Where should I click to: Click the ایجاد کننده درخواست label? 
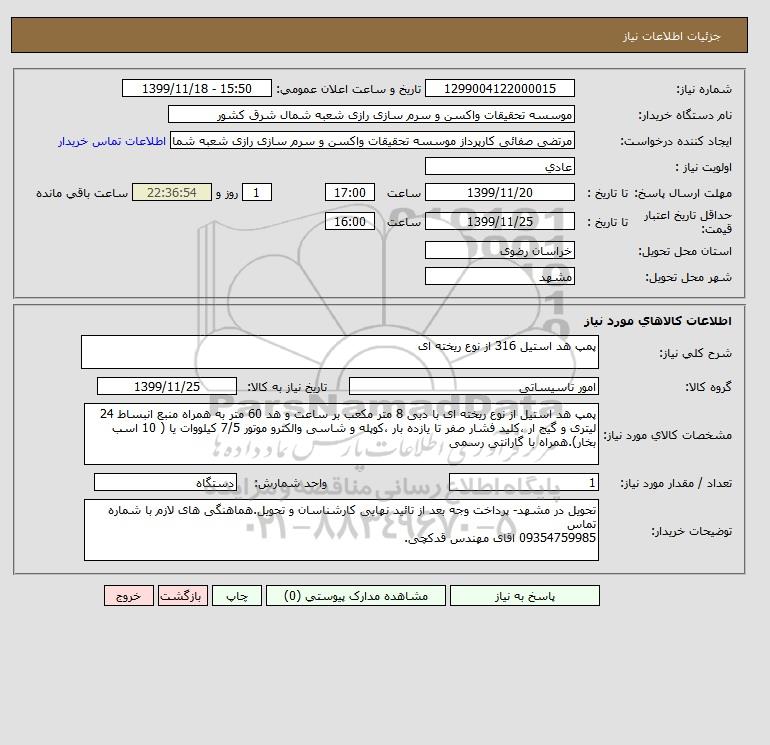[x=676, y=141]
